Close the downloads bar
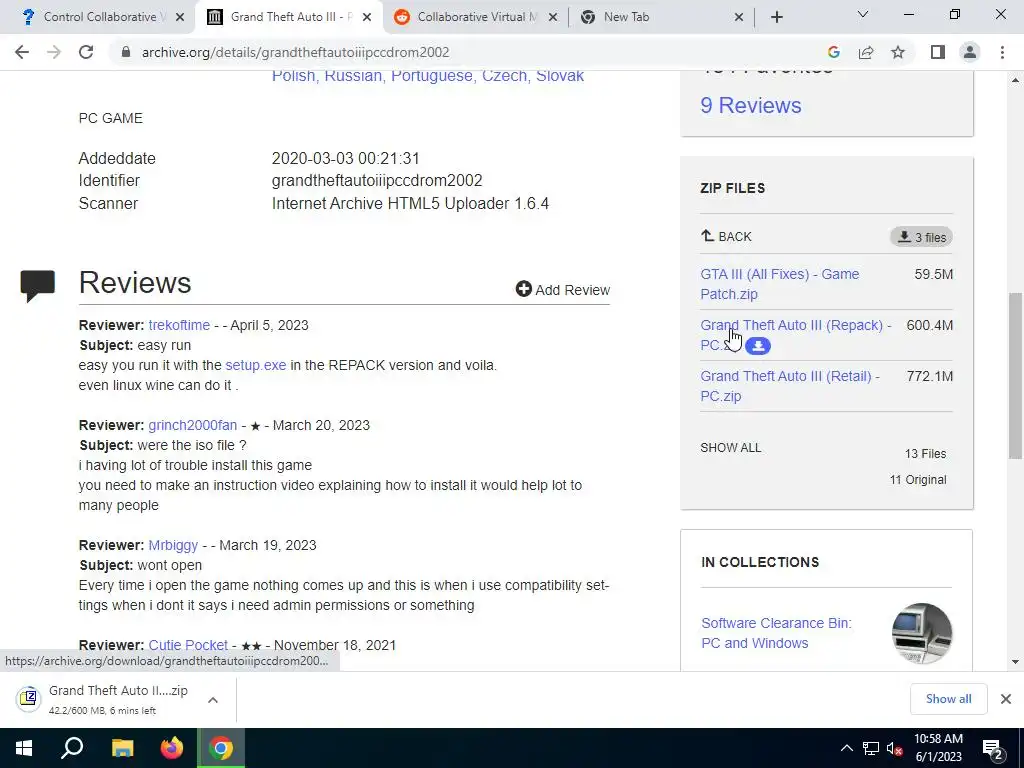The image size is (1024, 768). tap(1006, 699)
